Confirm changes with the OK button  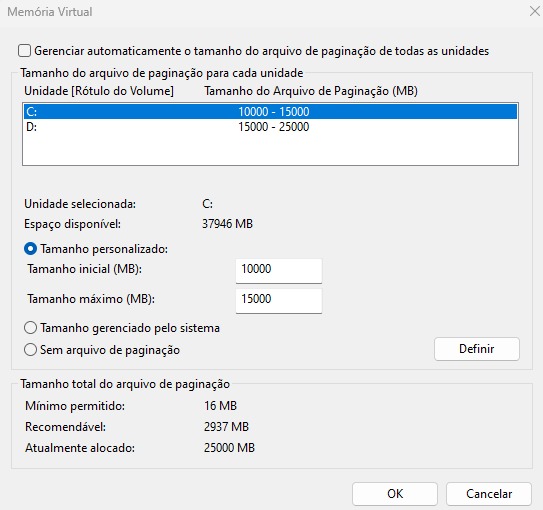click(x=395, y=494)
